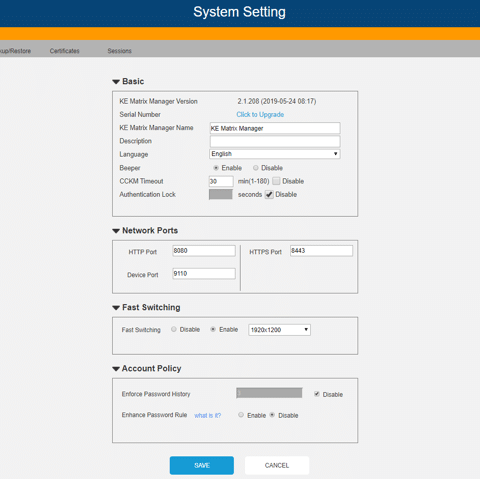Enable the Enhance Password Rule option

[x=241, y=415]
